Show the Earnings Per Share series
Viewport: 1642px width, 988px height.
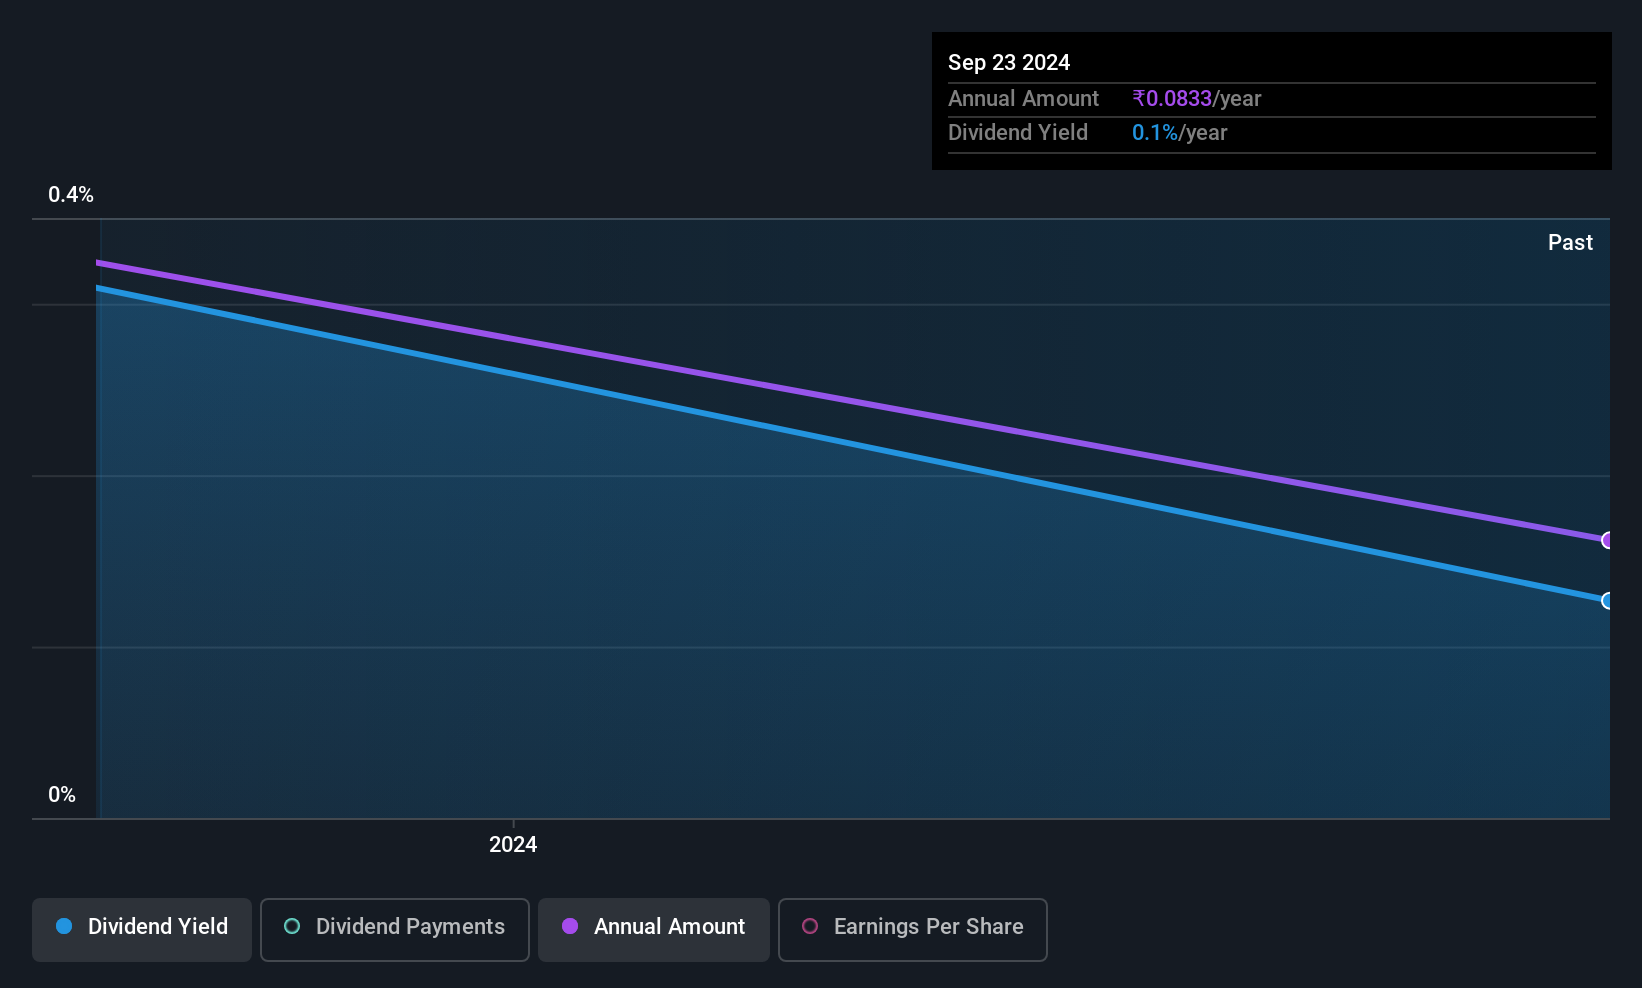[912, 929]
